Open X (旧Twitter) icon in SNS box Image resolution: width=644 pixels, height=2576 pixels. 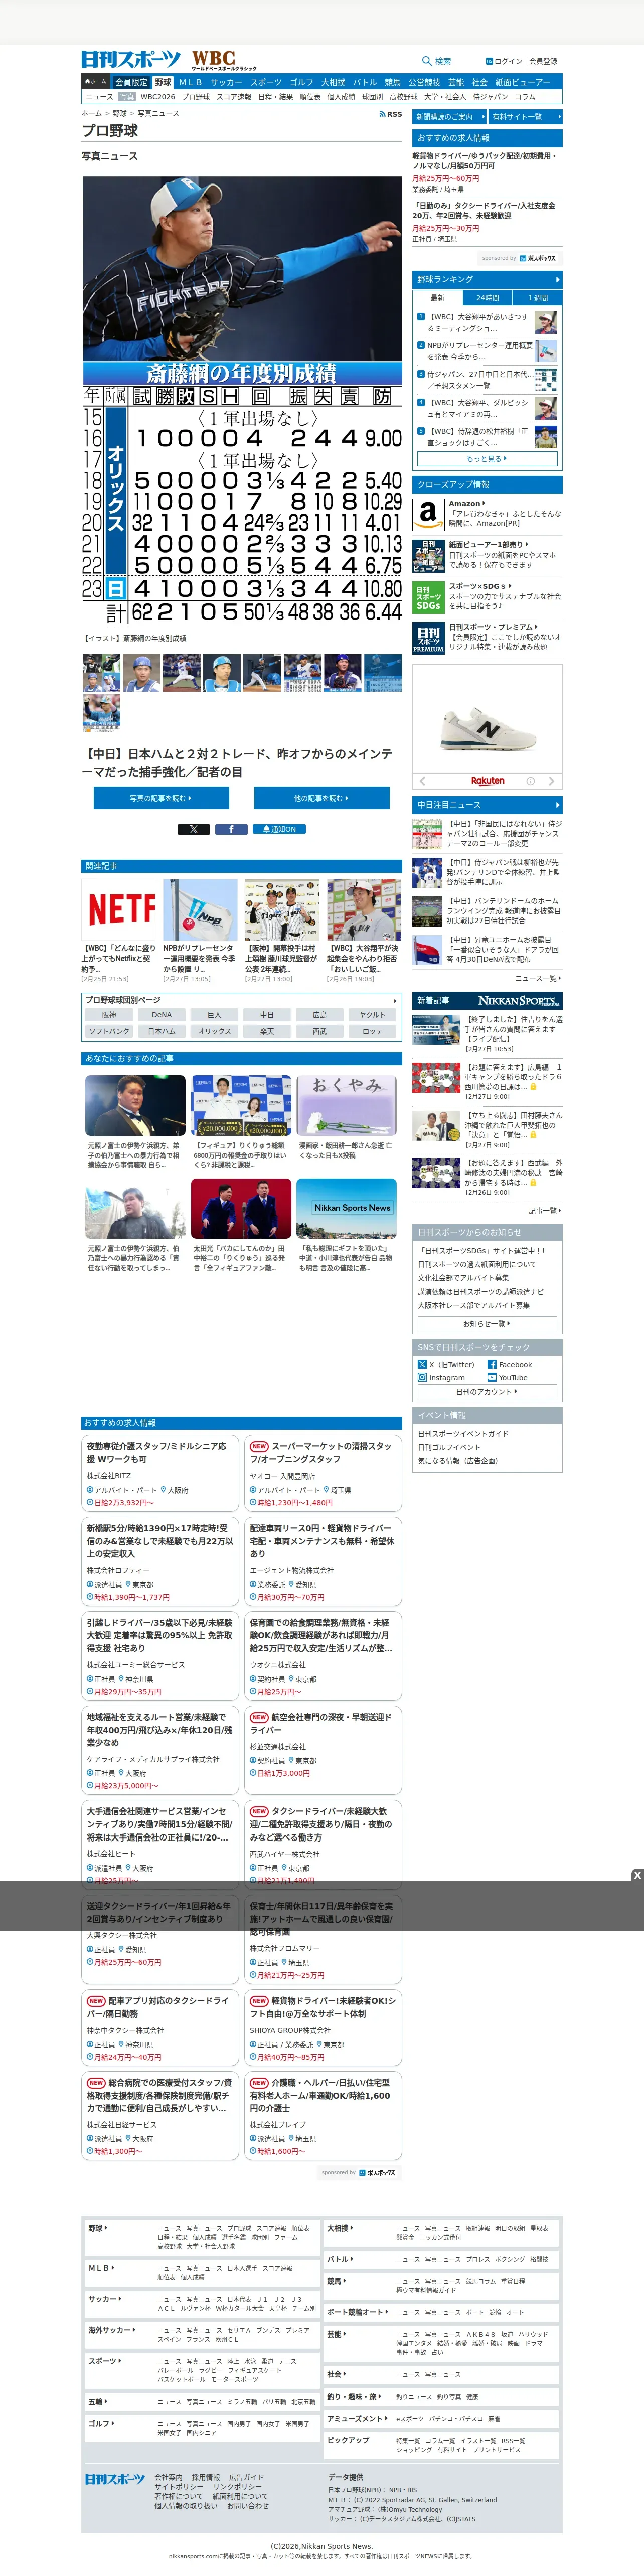(422, 1364)
